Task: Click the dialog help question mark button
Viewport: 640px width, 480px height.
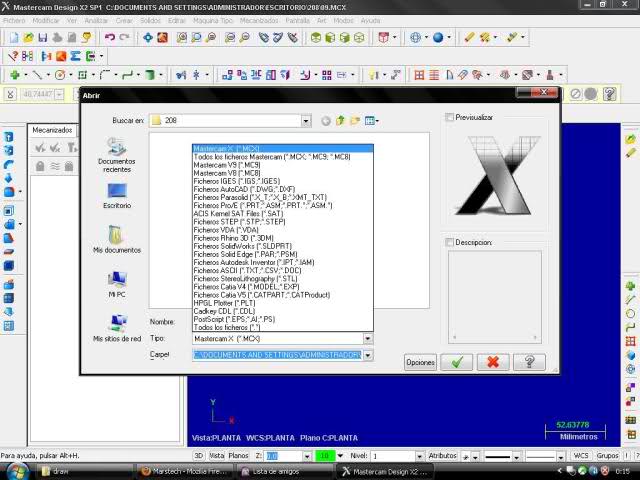Action: click(x=529, y=362)
